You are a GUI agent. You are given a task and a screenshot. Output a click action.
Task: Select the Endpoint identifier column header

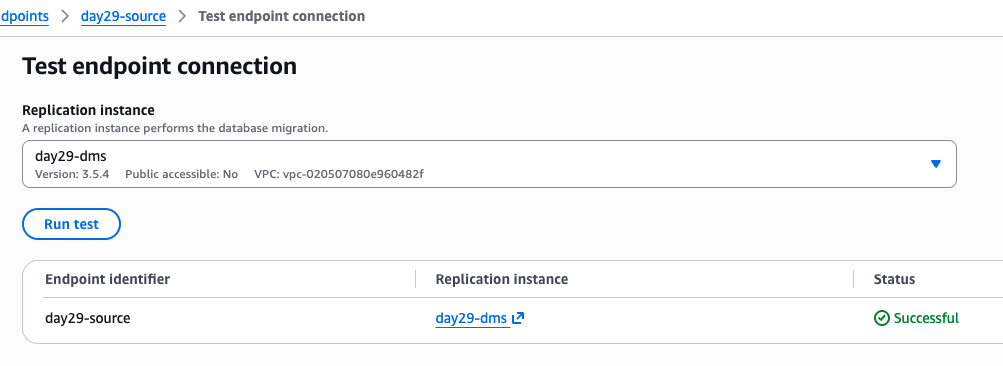[107, 279]
